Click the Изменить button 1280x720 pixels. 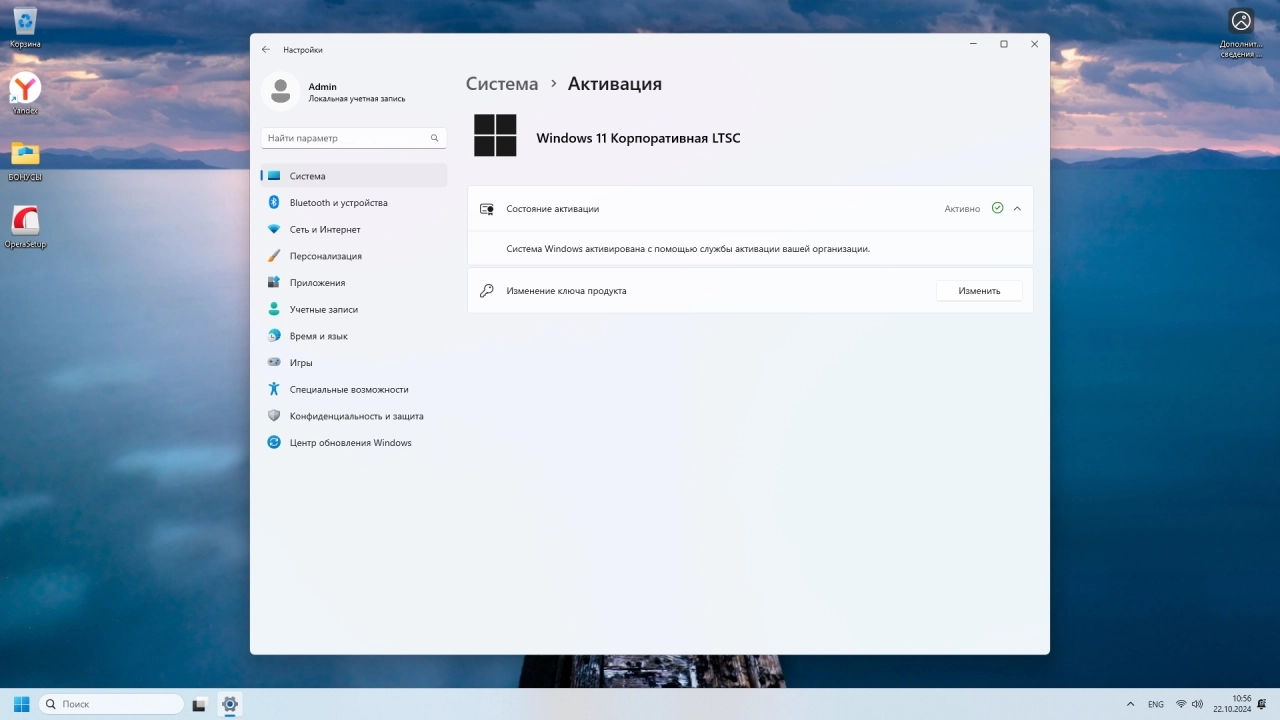point(979,291)
